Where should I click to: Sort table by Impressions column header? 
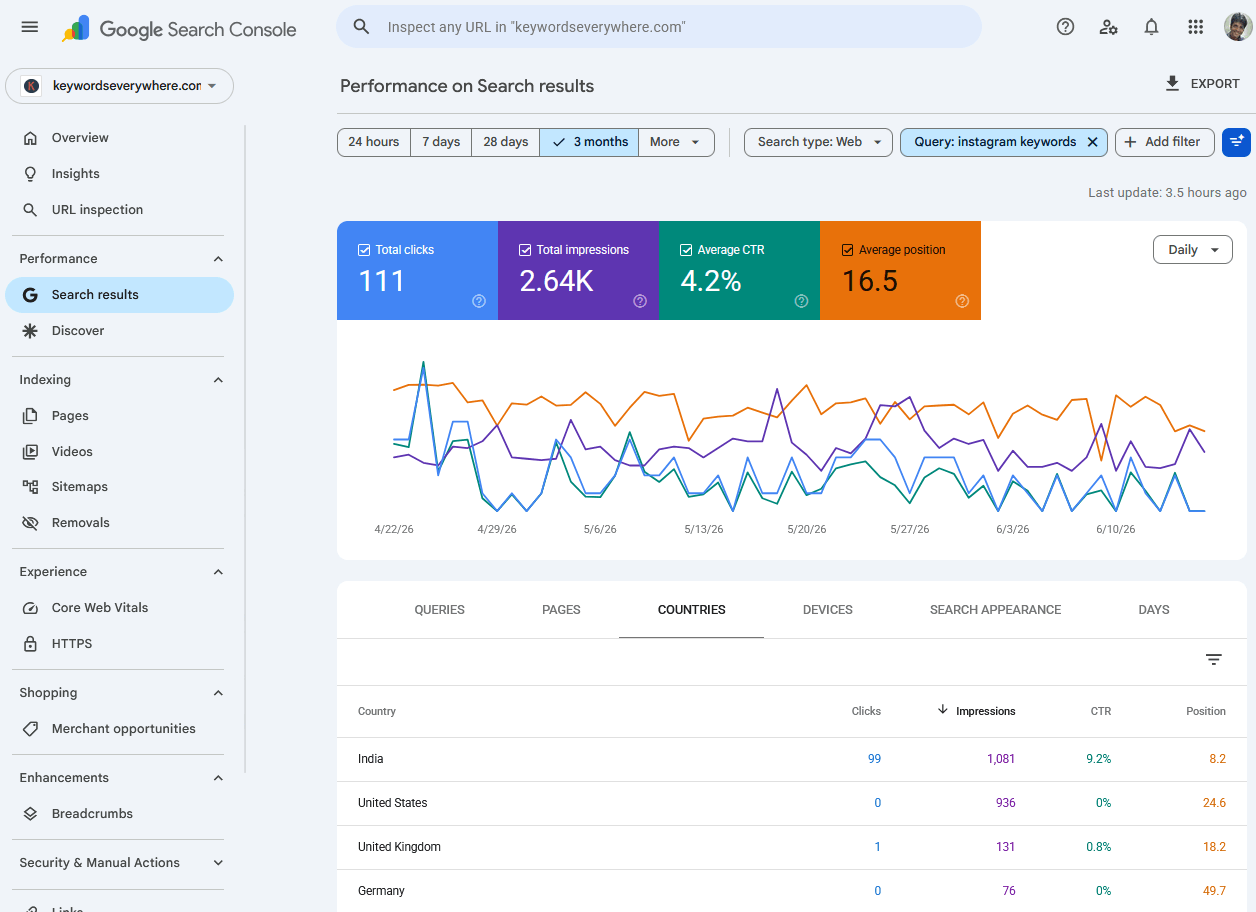(x=976, y=711)
